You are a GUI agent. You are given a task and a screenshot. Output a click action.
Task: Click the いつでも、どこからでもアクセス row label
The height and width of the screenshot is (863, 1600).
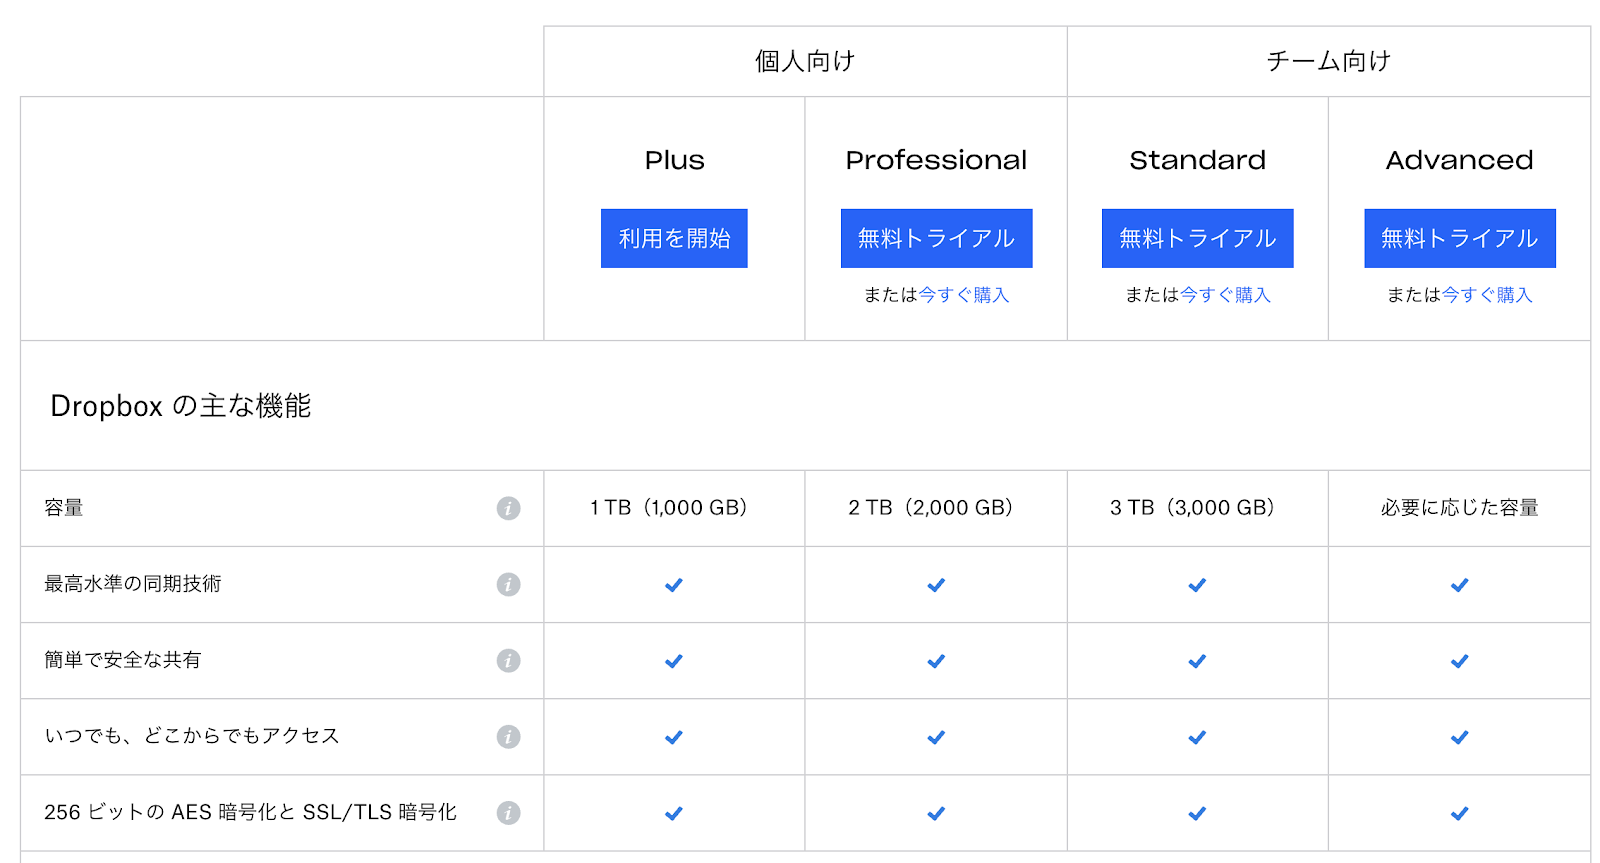(192, 736)
